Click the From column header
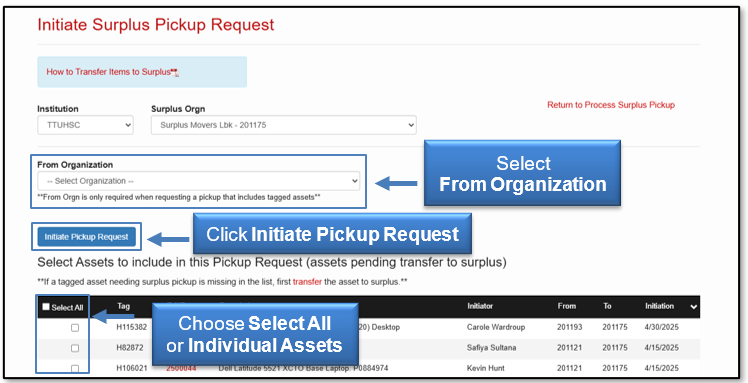Viewport: 748px width, 383px height. (566, 306)
